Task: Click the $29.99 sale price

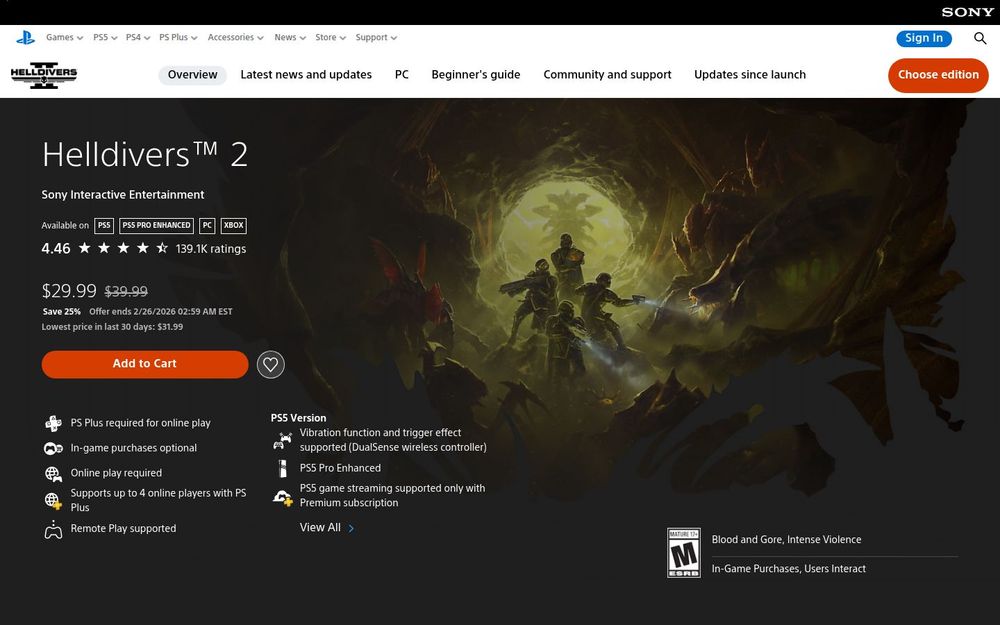Action: point(69,291)
